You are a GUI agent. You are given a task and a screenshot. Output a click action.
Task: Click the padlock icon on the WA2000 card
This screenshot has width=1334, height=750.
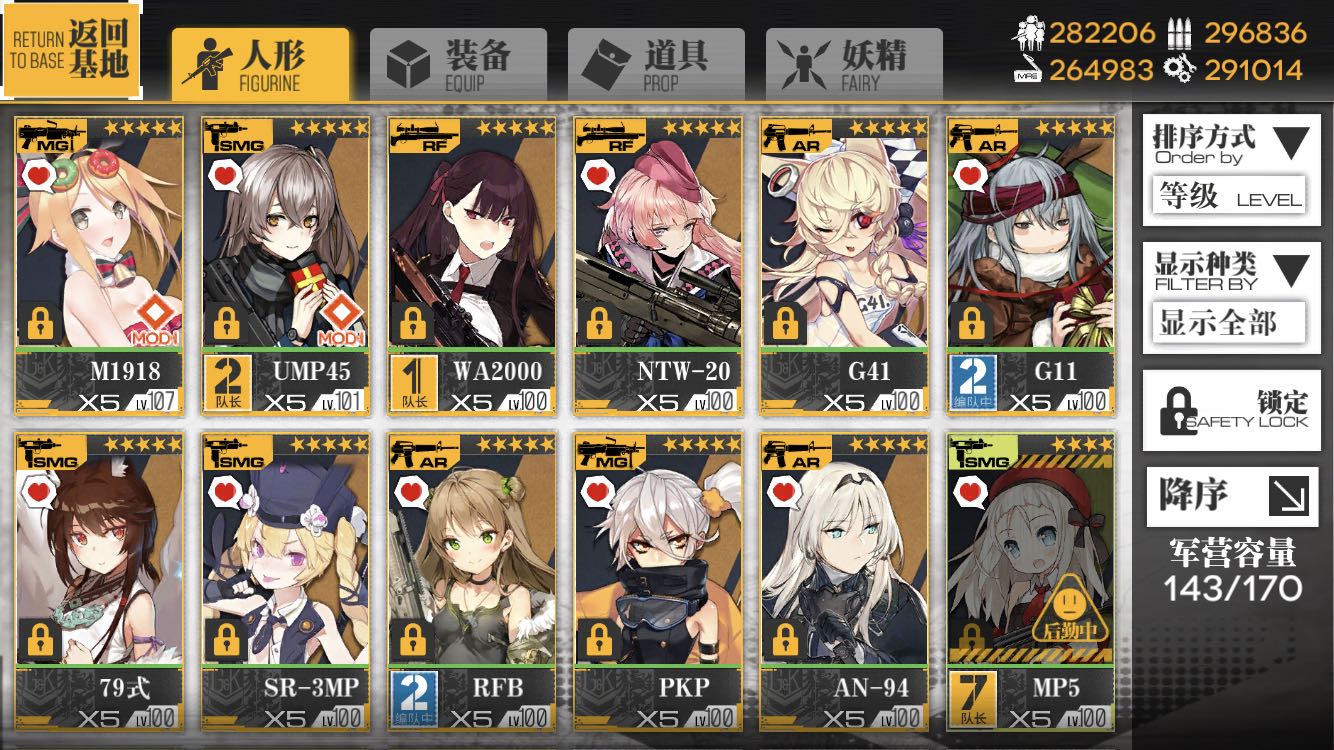pos(413,323)
